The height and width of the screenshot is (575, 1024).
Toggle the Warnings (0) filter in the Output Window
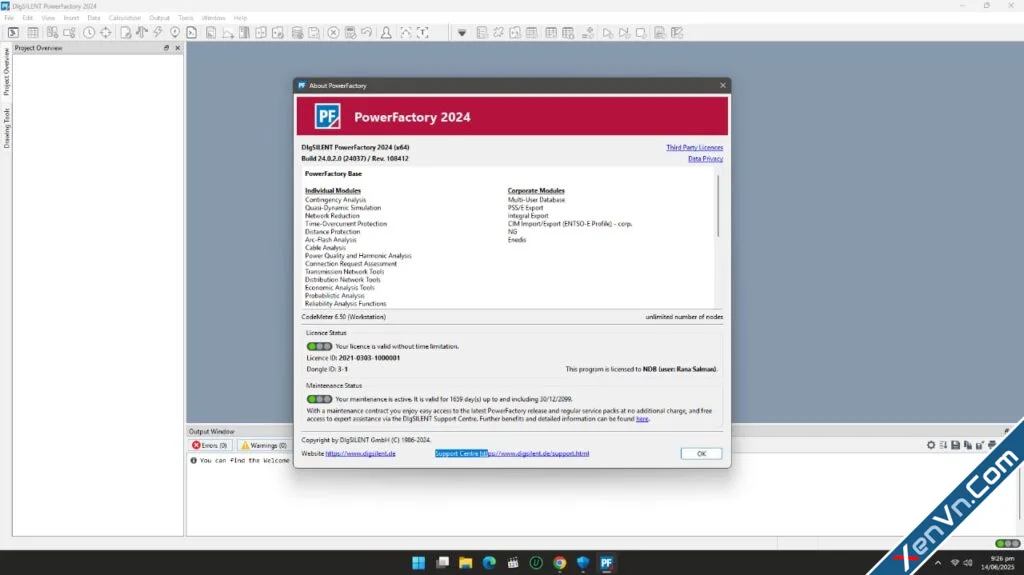(264, 446)
